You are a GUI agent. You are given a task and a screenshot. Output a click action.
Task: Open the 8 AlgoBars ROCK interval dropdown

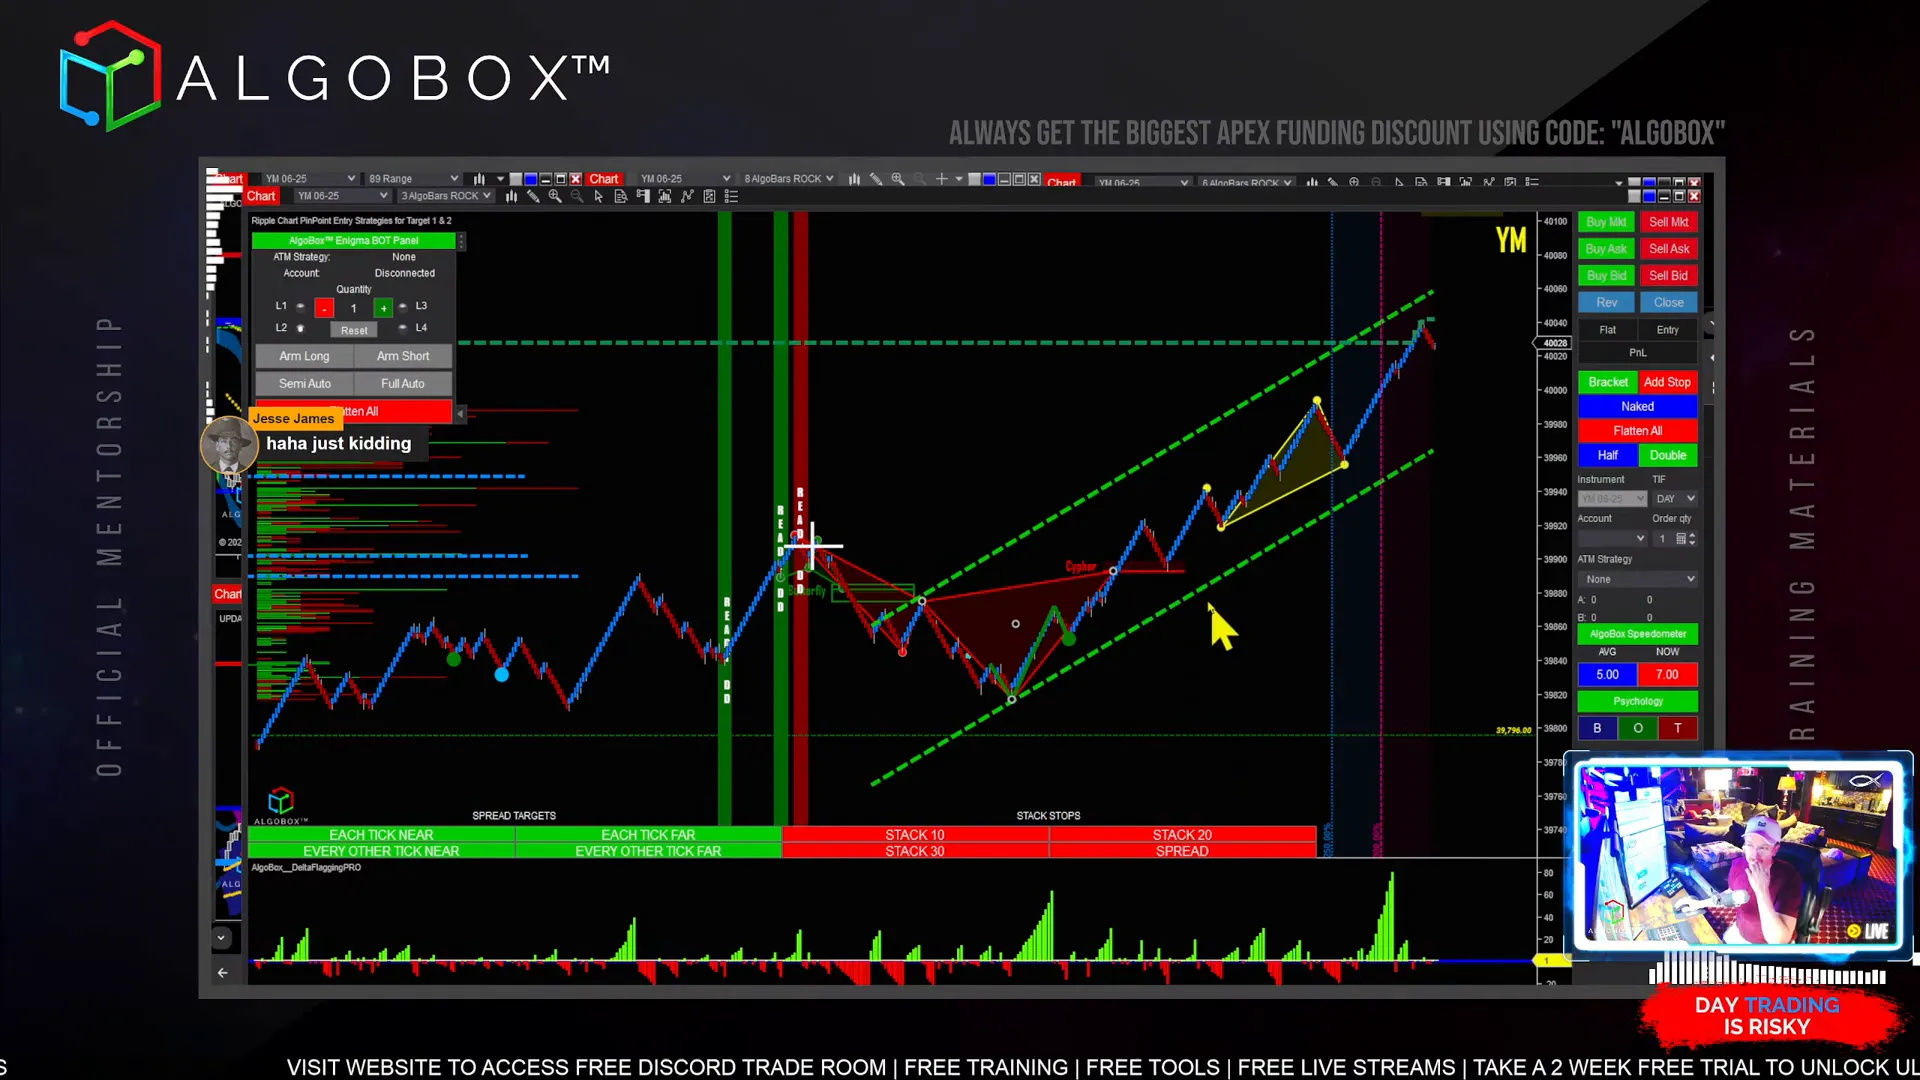[788, 179]
